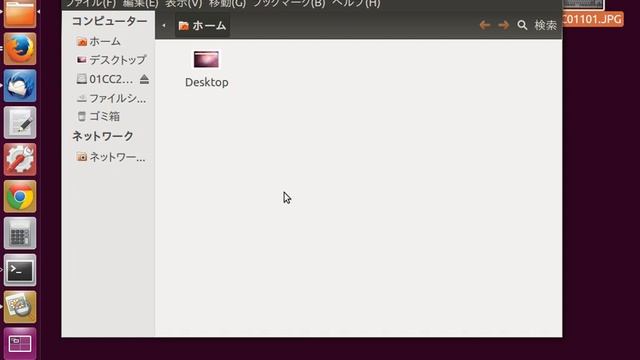Image resolution: width=640 pixels, height=360 pixels.
Task: Launch Google Chrome from the dock
Action: 20,196
